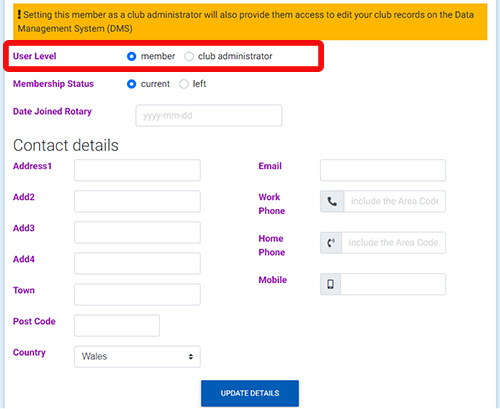The width and height of the screenshot is (500, 409).
Task: Set membership status to current
Action: [132, 84]
